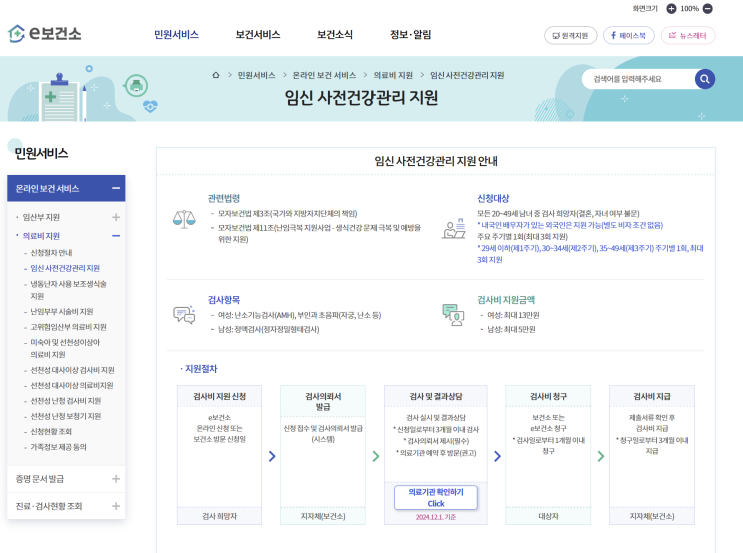The image size is (743, 553).
Task: Select 임신 사전건강관리 지원 sidebar item
Action: pyautogui.click(x=65, y=268)
